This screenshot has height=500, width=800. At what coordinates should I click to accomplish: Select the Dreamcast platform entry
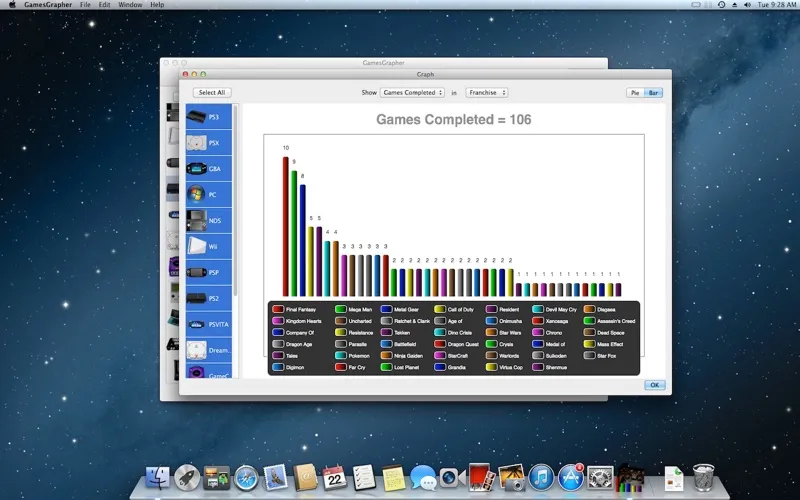click(209, 351)
